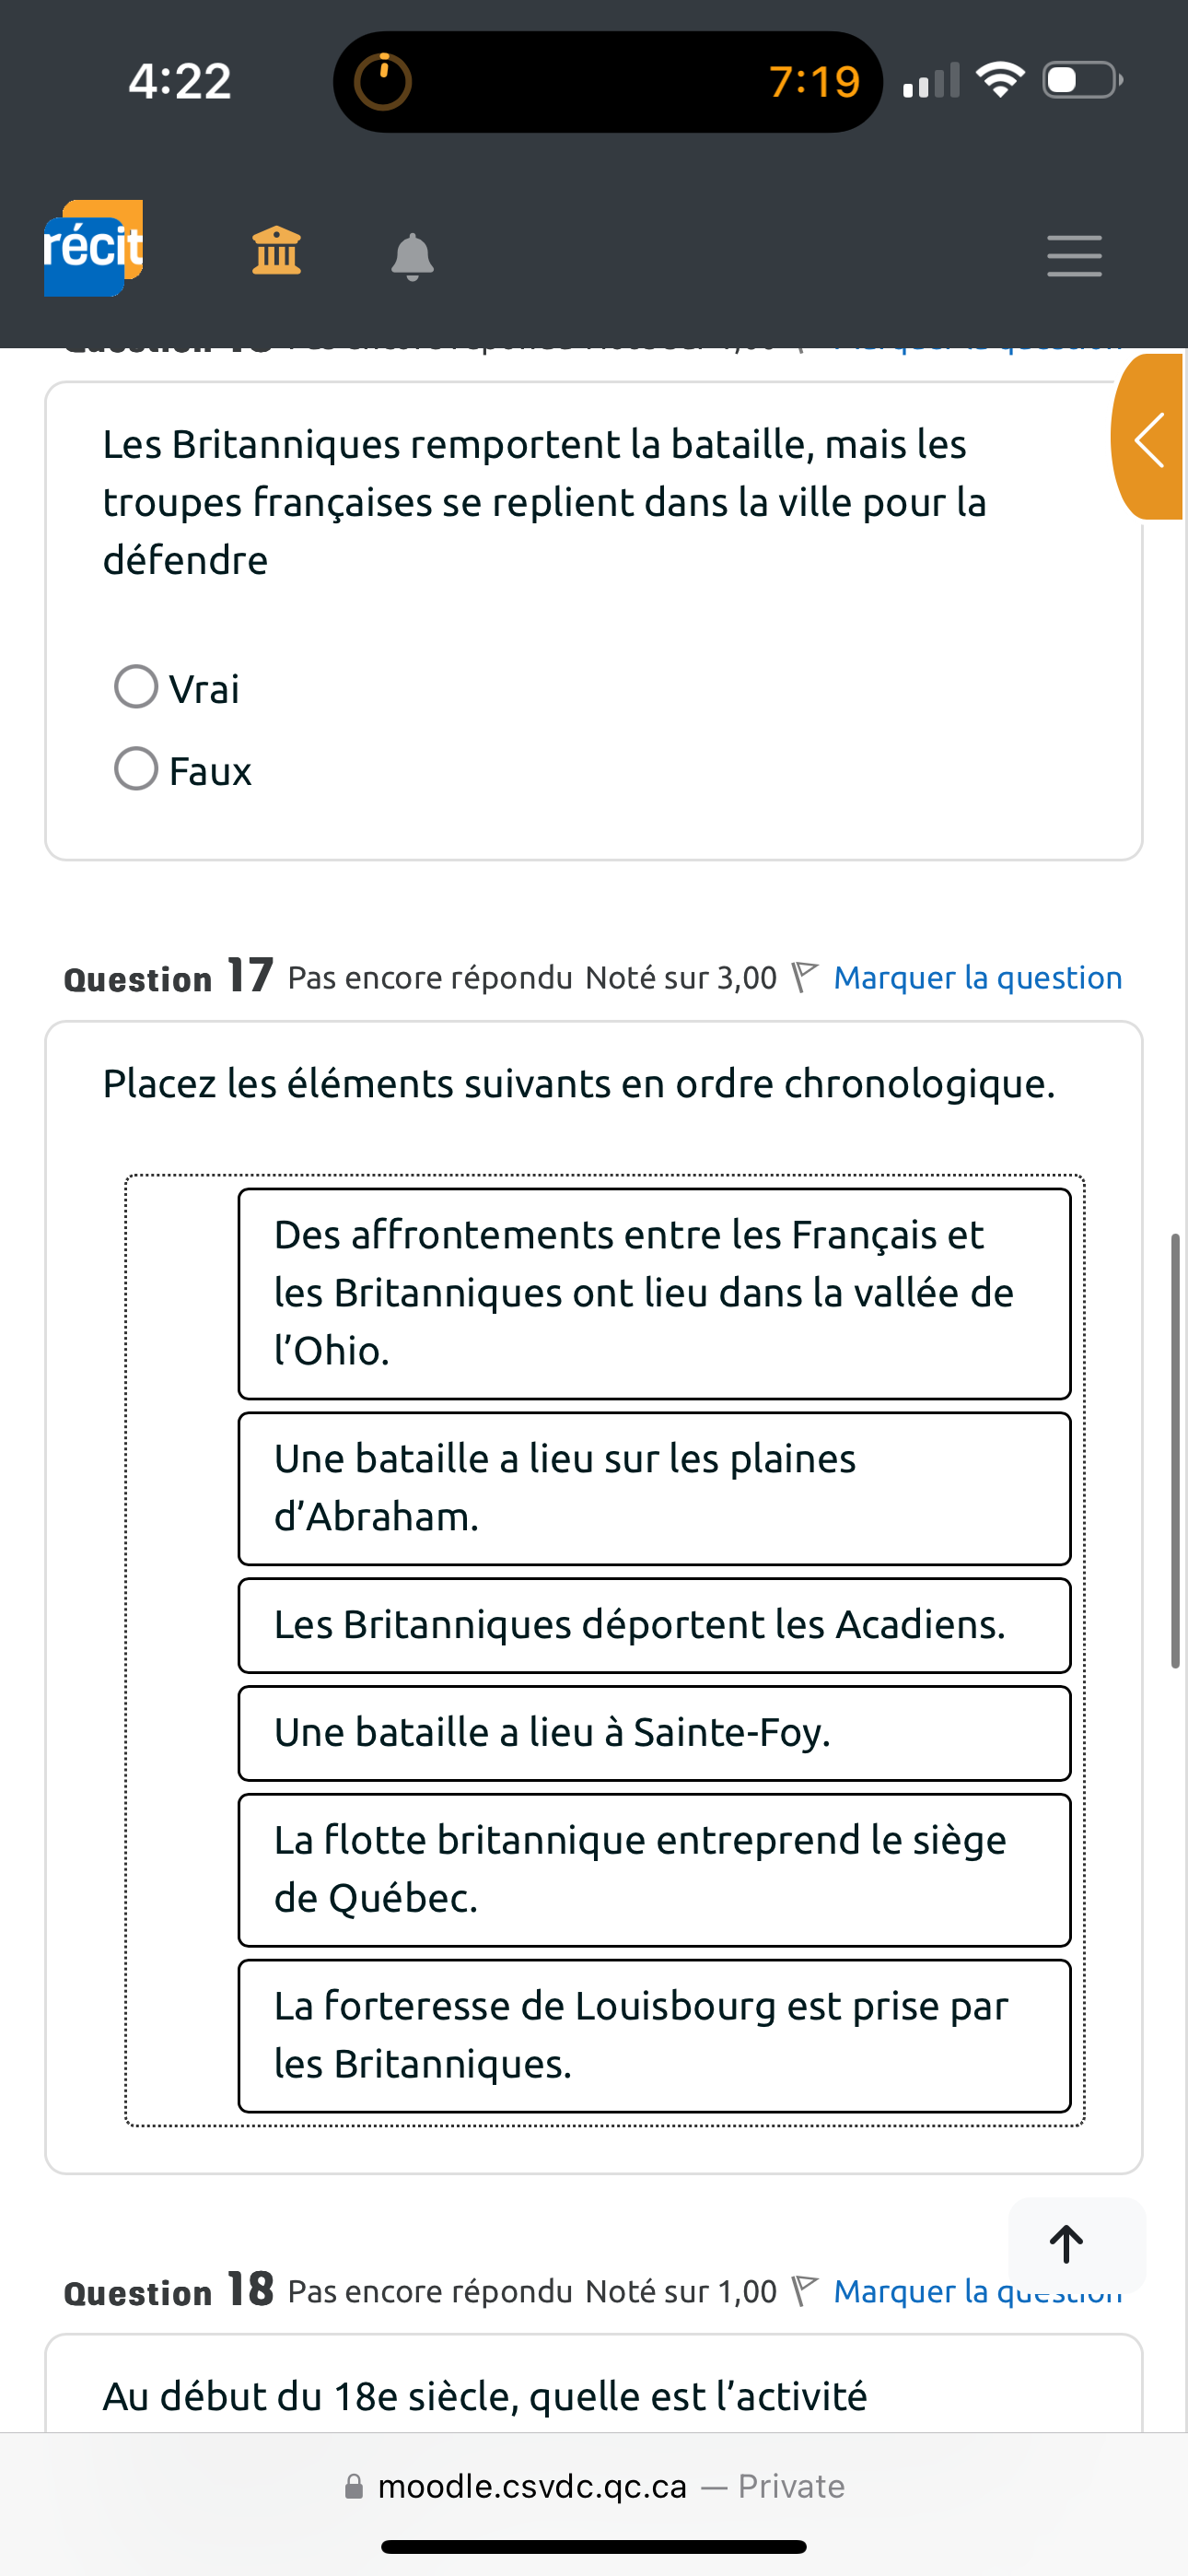Select the Vrai radio option
The height and width of the screenshot is (2576, 1188).
(x=137, y=687)
